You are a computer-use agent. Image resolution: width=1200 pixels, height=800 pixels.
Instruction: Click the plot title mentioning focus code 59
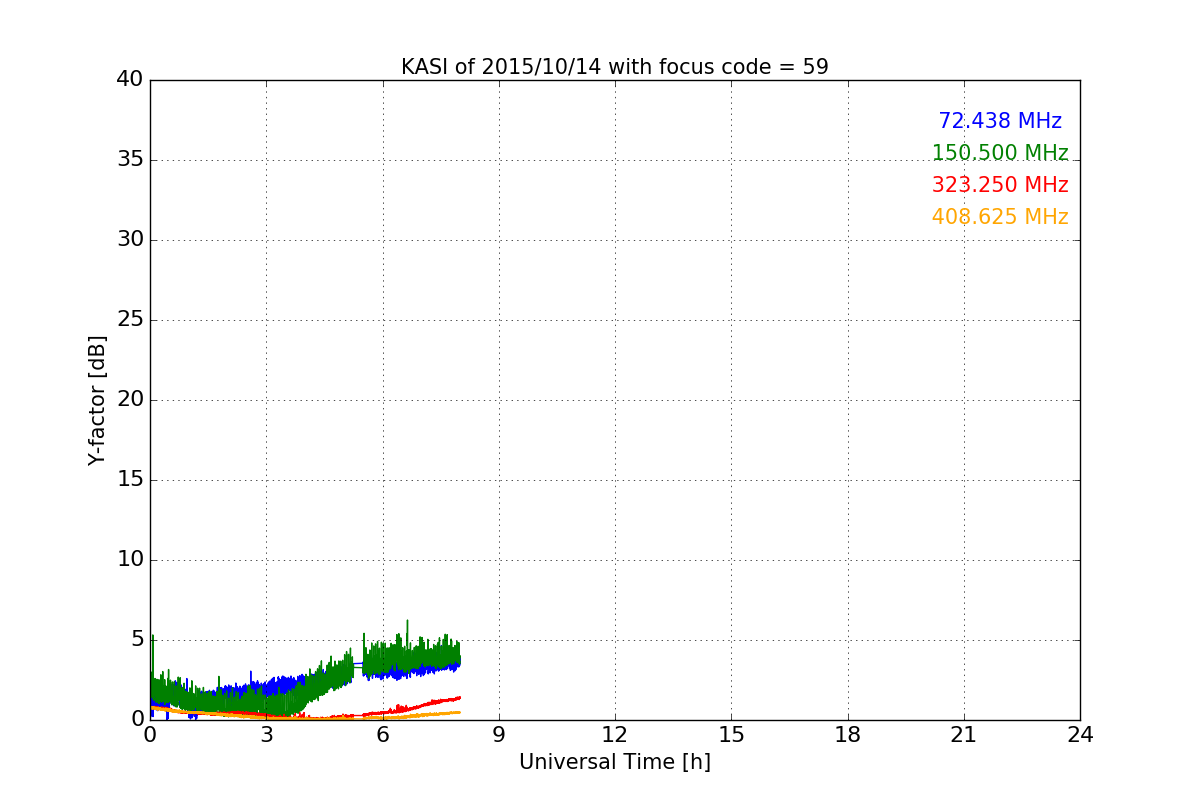click(614, 67)
